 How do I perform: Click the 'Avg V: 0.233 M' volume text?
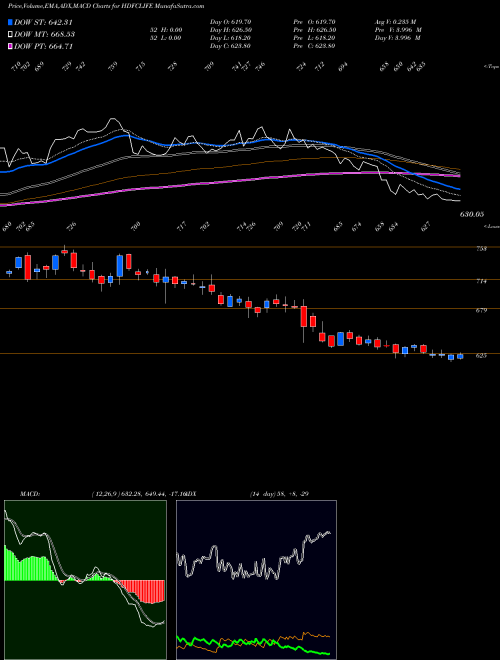(397, 22)
